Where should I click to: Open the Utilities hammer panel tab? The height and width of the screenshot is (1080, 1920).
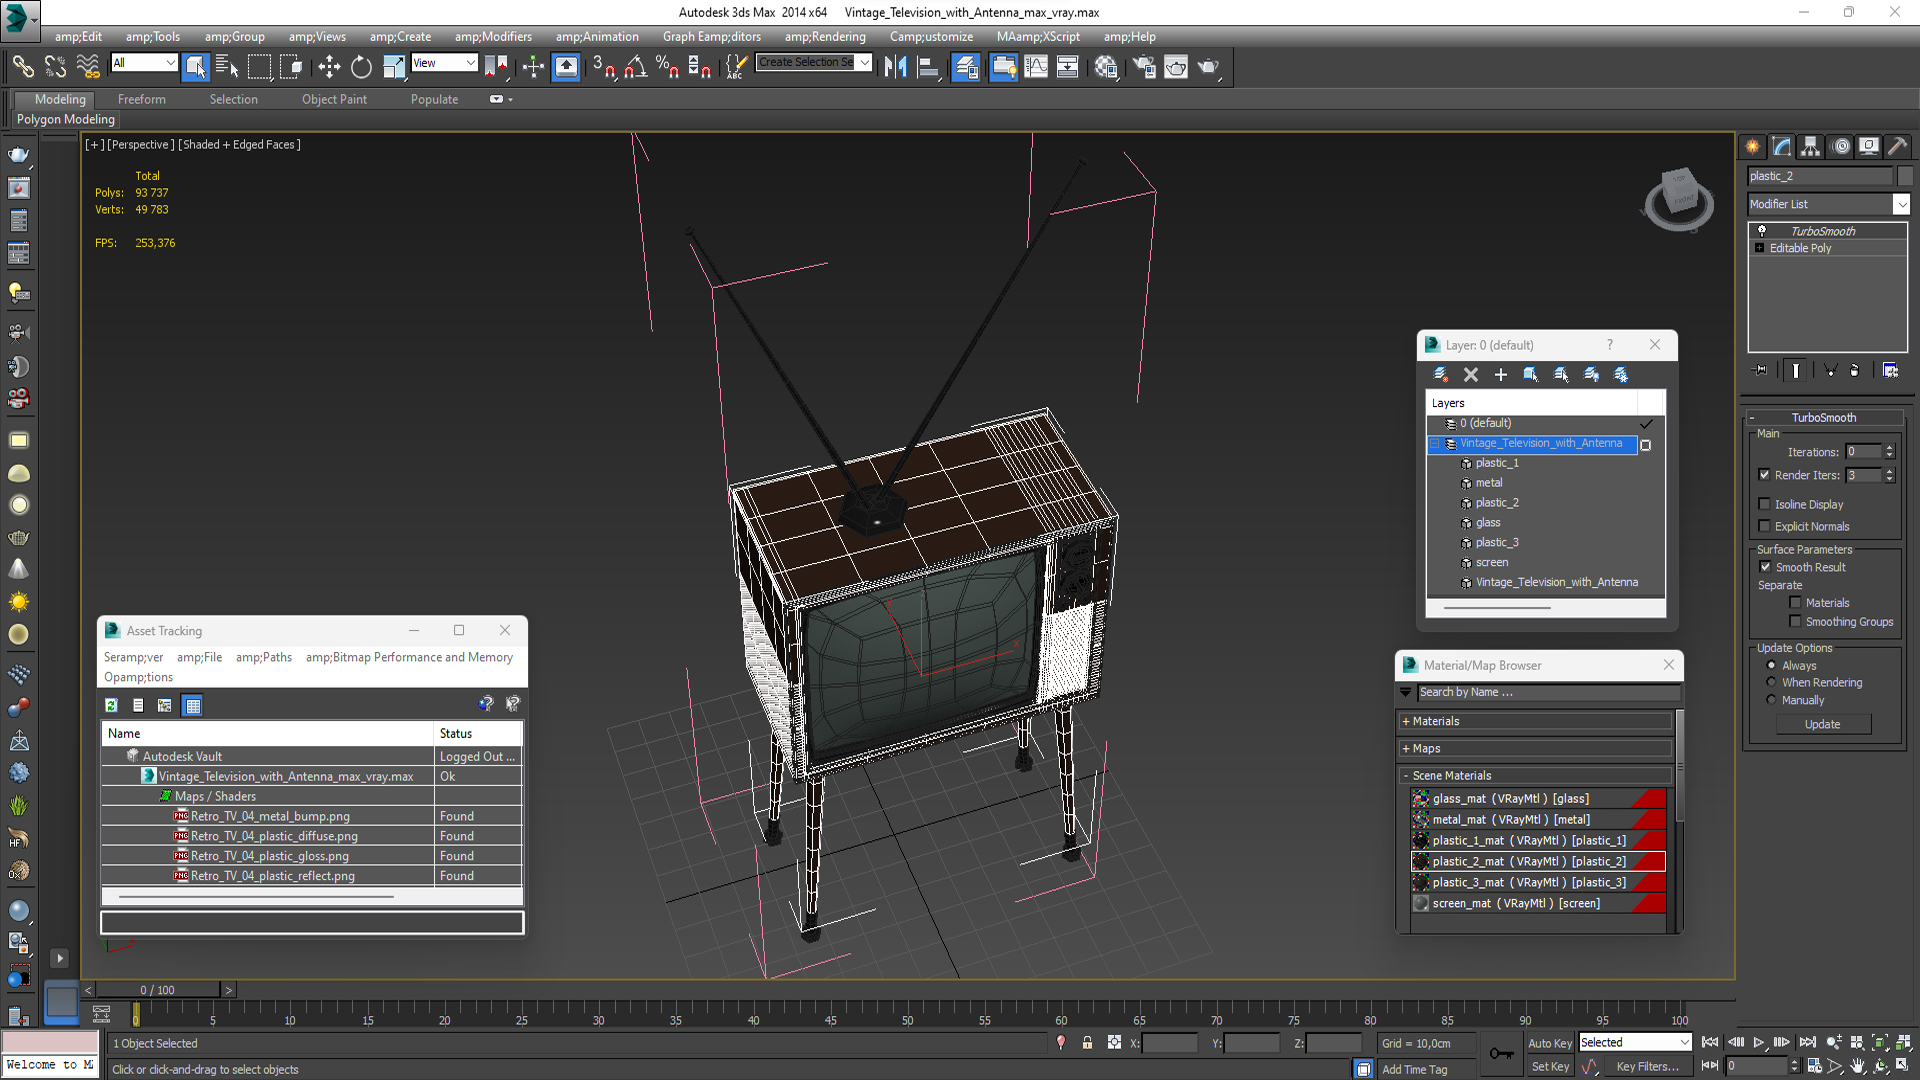coord(1898,146)
